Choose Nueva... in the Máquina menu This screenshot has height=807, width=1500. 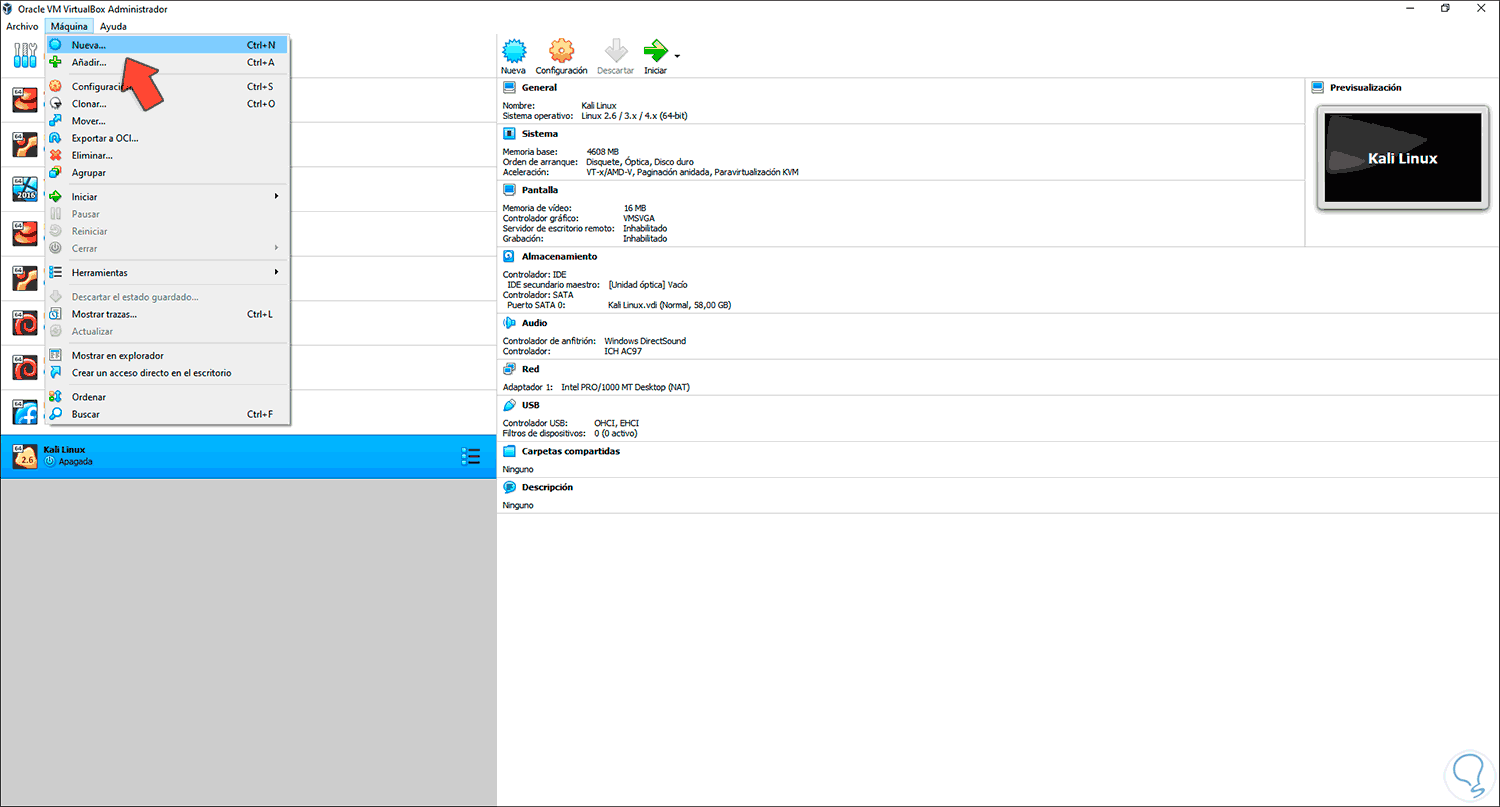coord(167,45)
